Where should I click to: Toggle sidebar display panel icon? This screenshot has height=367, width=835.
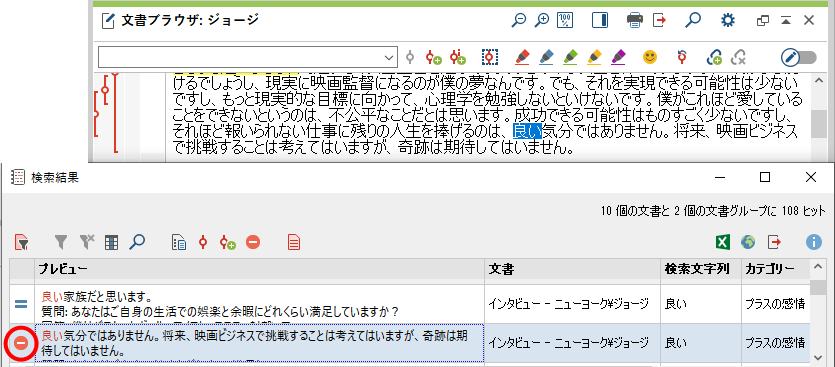point(600,20)
